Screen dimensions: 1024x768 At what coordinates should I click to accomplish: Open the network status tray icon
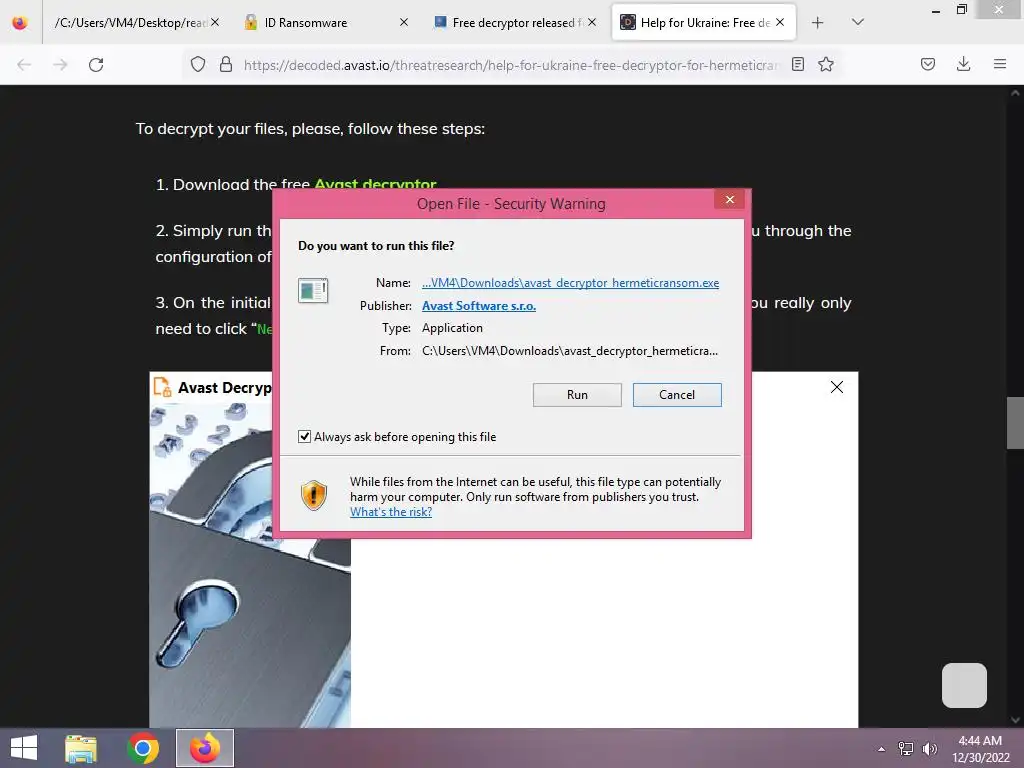(905, 749)
